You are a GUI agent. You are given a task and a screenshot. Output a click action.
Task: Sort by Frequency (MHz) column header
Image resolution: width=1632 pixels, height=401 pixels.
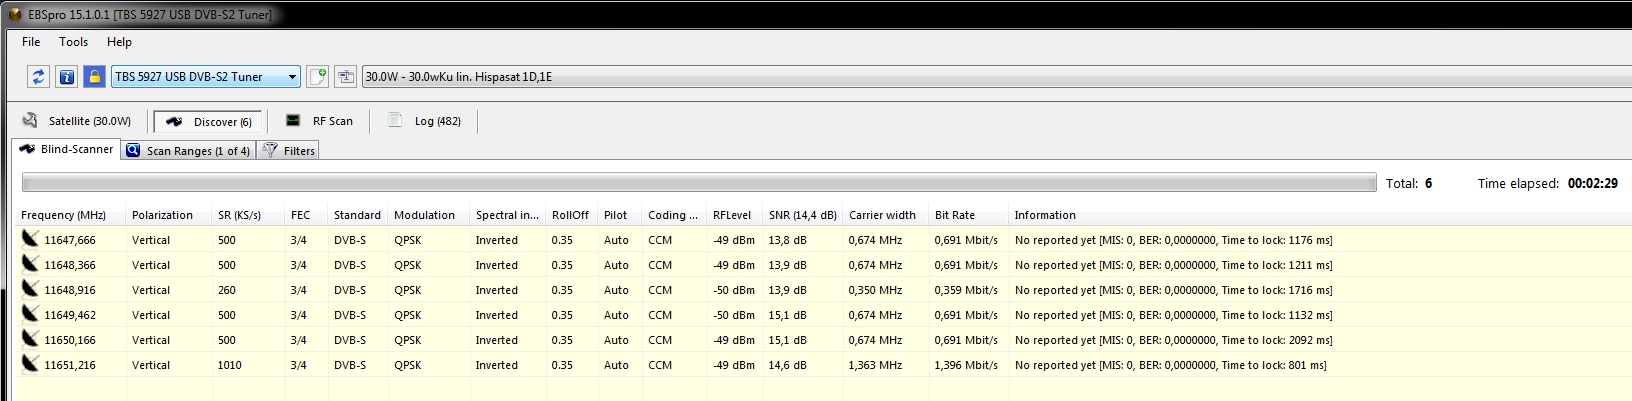64,215
